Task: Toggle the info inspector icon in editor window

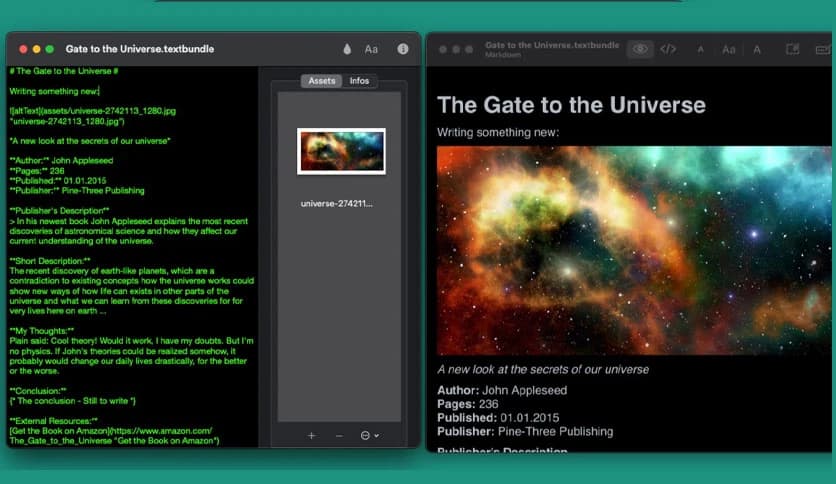Action: point(403,49)
